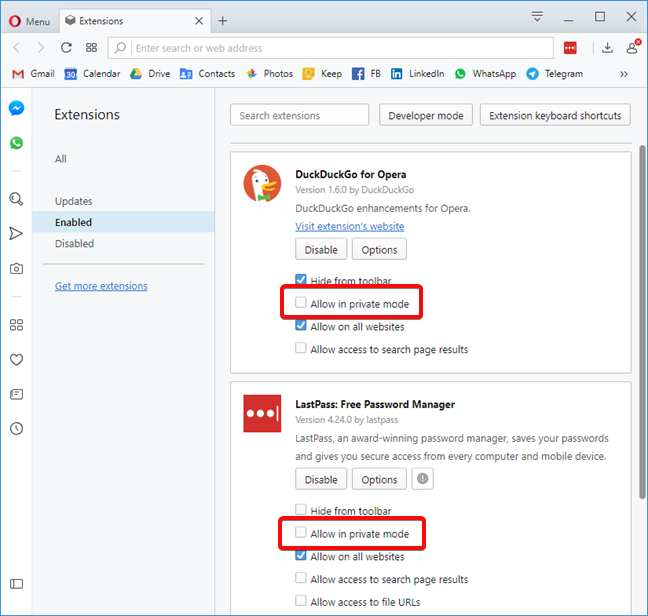Screen dimensions: 648x616
Task: Open Calendar bookmark
Action: tap(92, 74)
